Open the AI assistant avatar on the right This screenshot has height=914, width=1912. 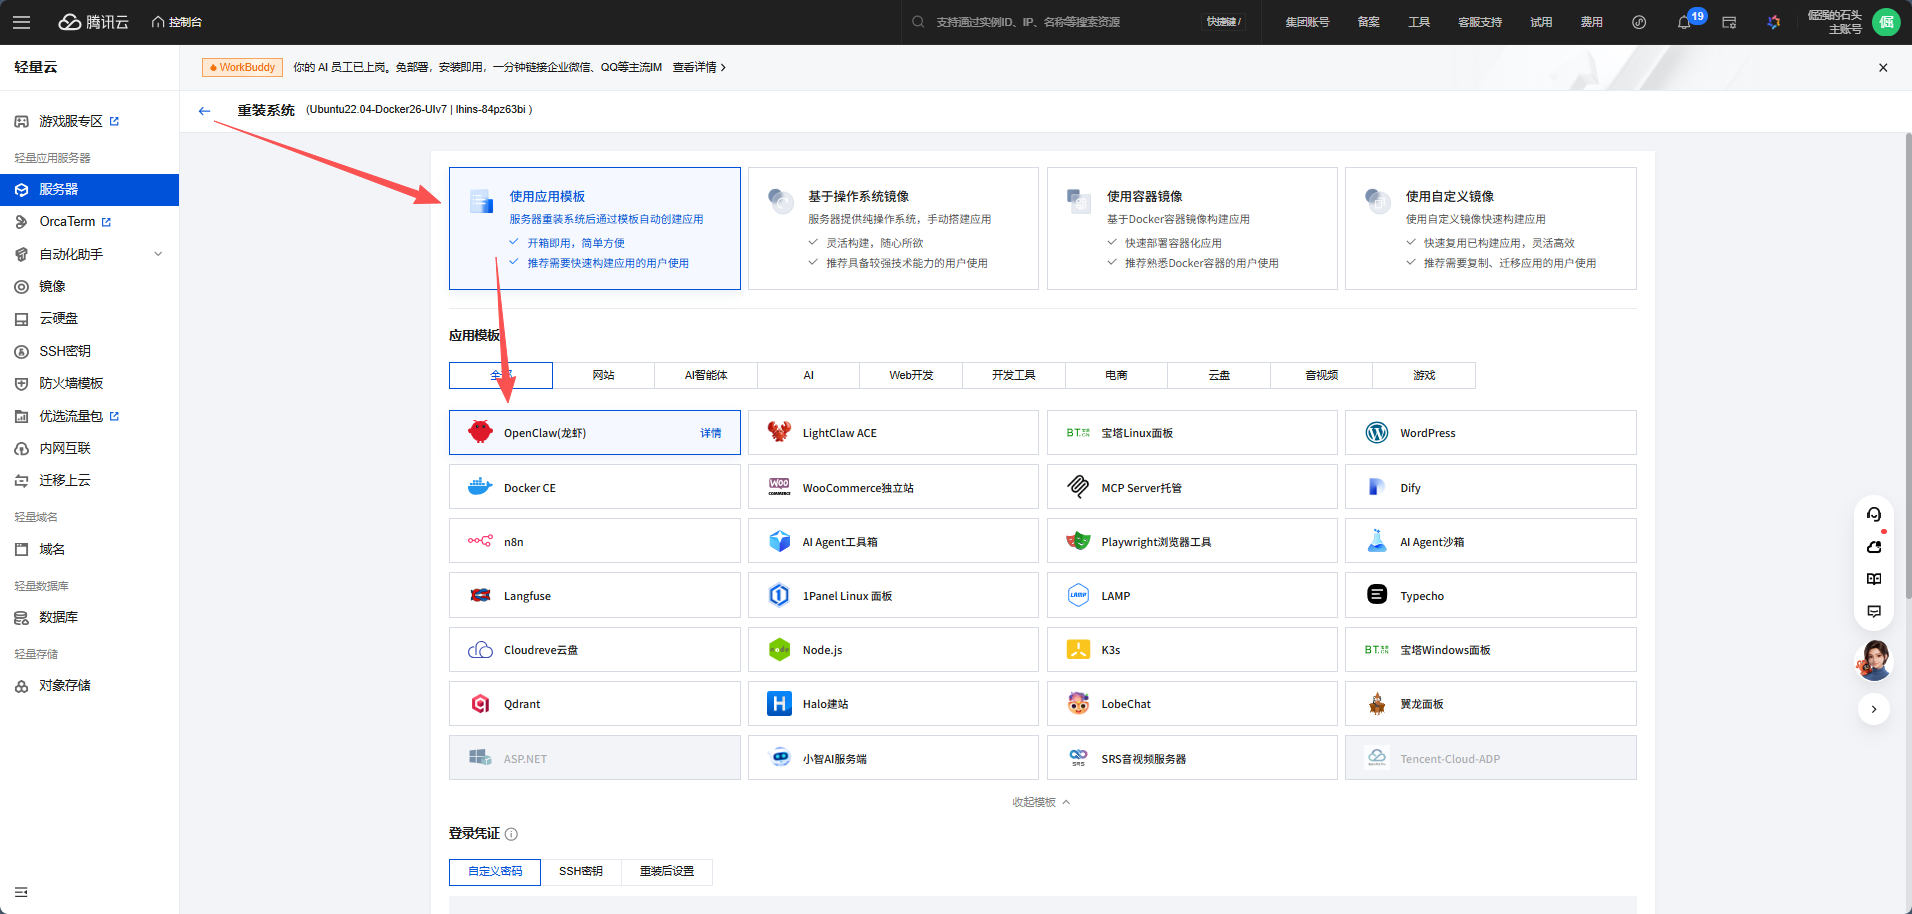(x=1874, y=661)
